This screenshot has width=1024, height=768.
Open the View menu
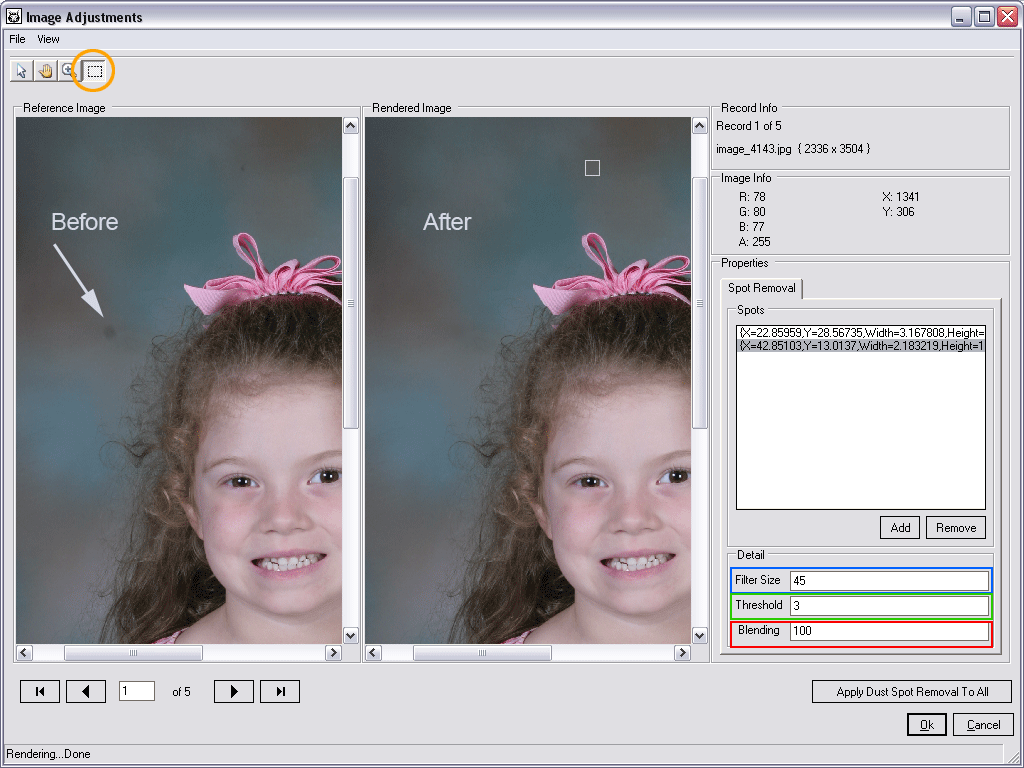click(x=48, y=39)
